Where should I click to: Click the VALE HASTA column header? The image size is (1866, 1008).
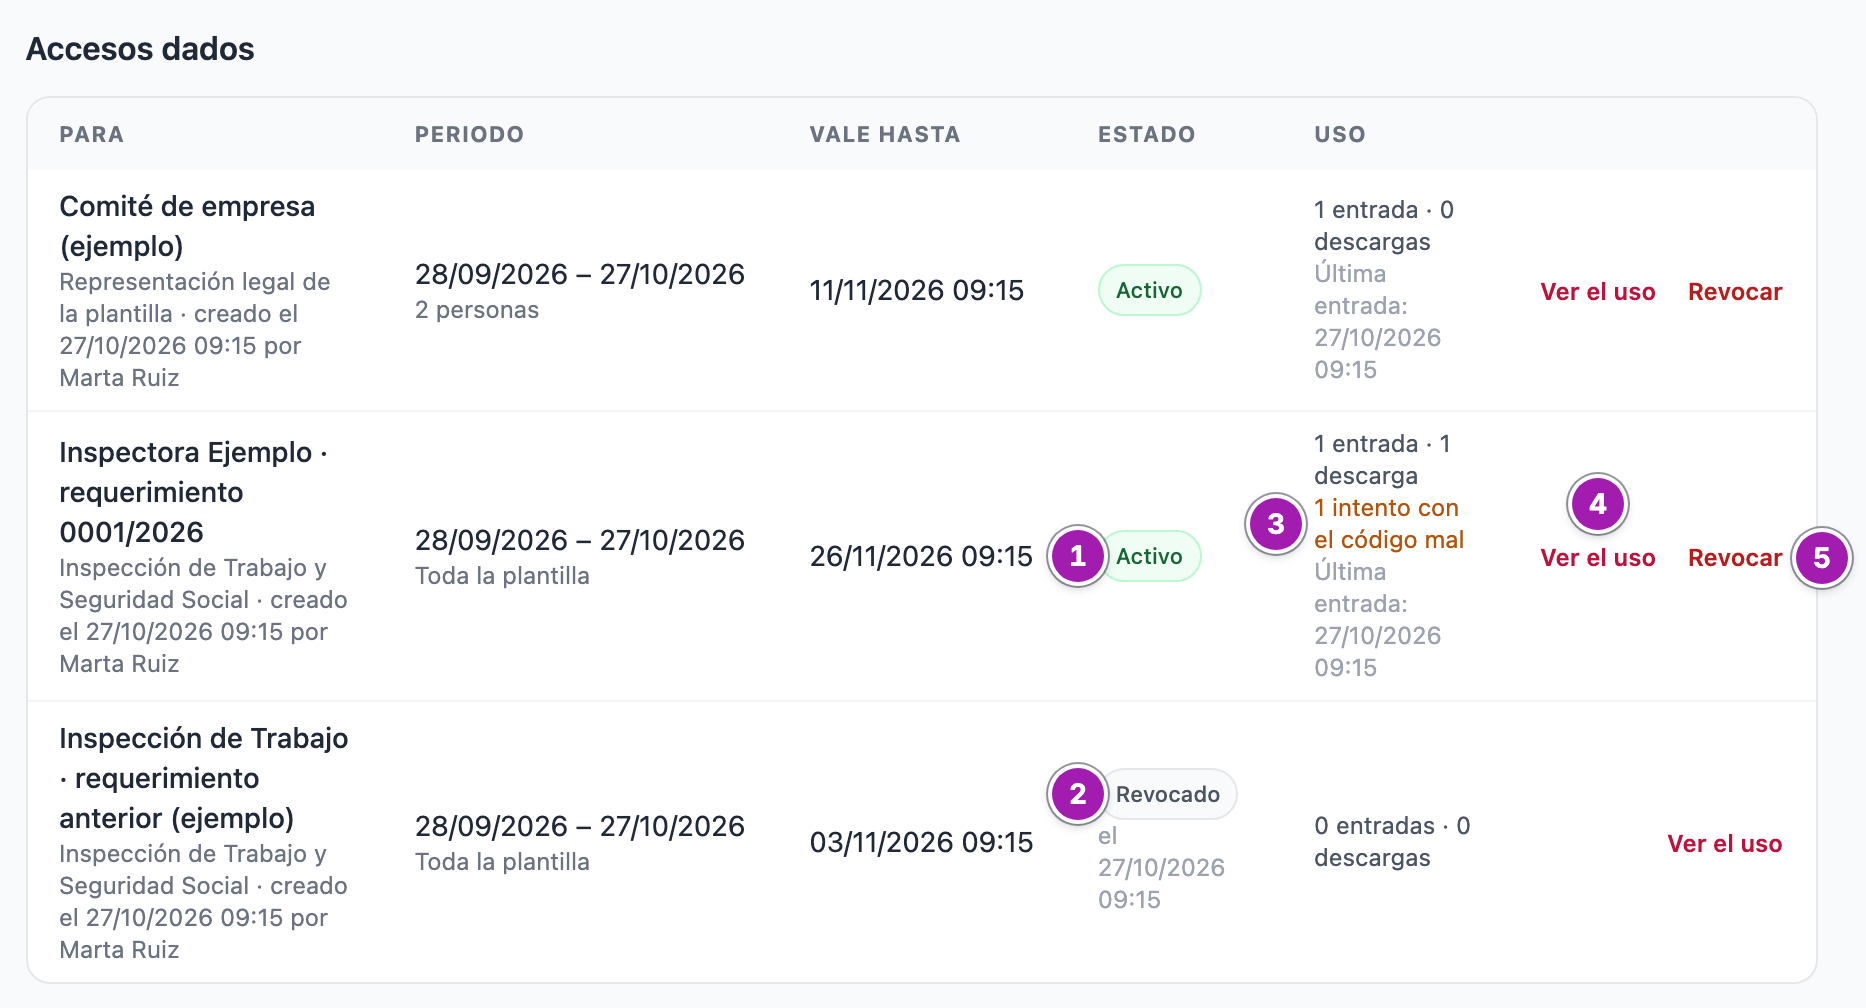coord(885,134)
